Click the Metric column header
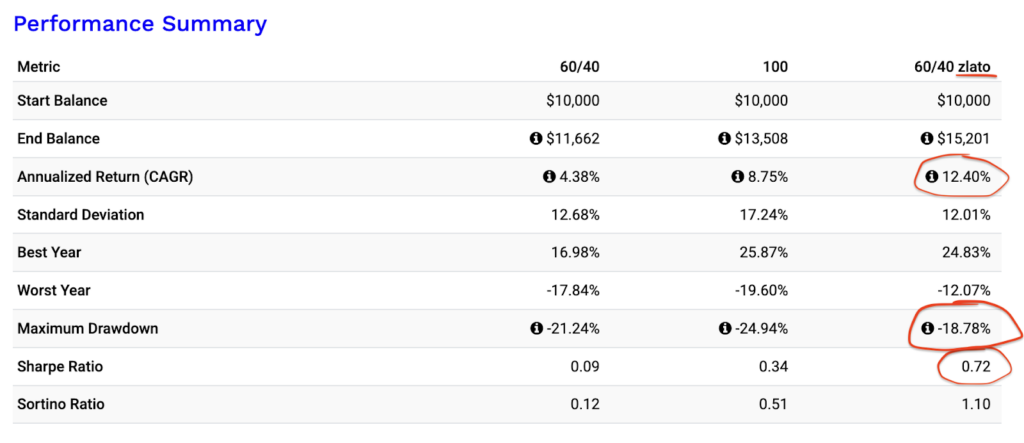 point(39,67)
